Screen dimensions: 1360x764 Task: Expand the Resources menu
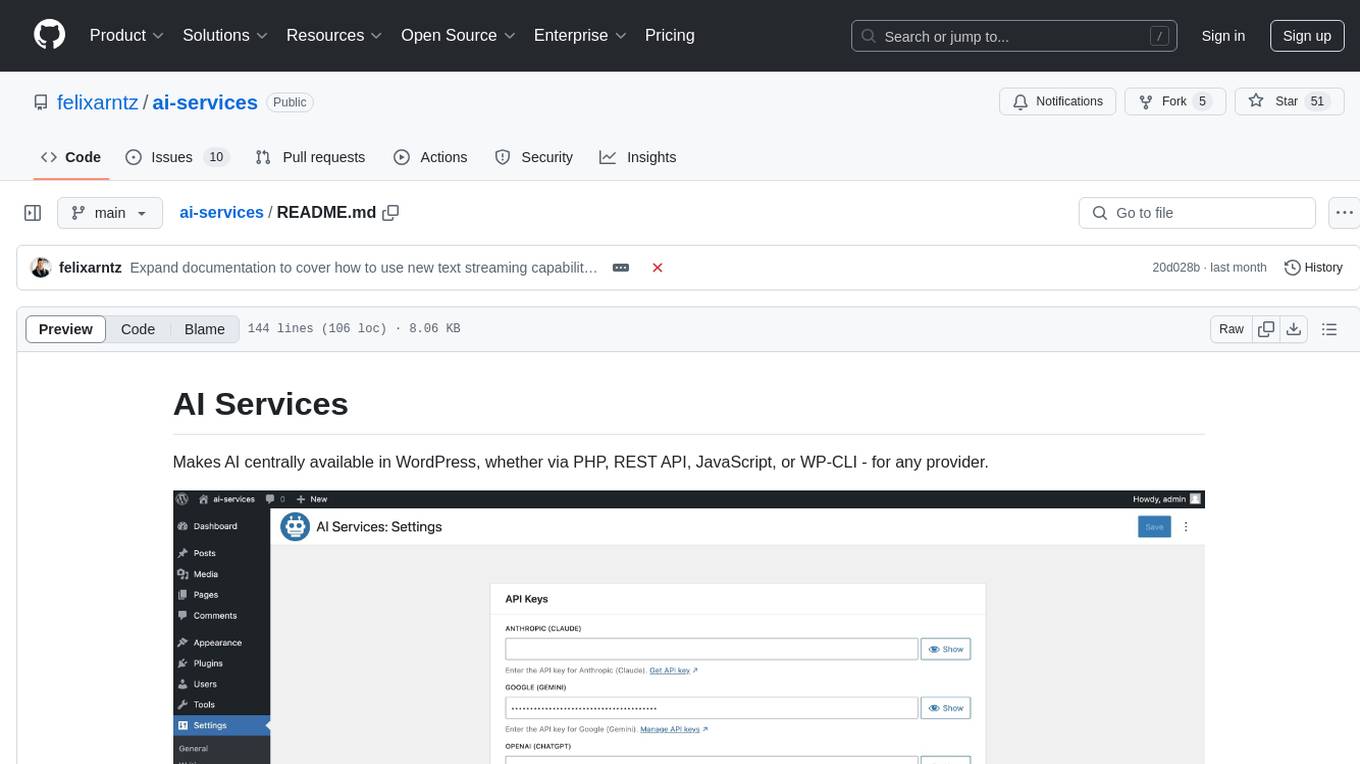coord(334,35)
